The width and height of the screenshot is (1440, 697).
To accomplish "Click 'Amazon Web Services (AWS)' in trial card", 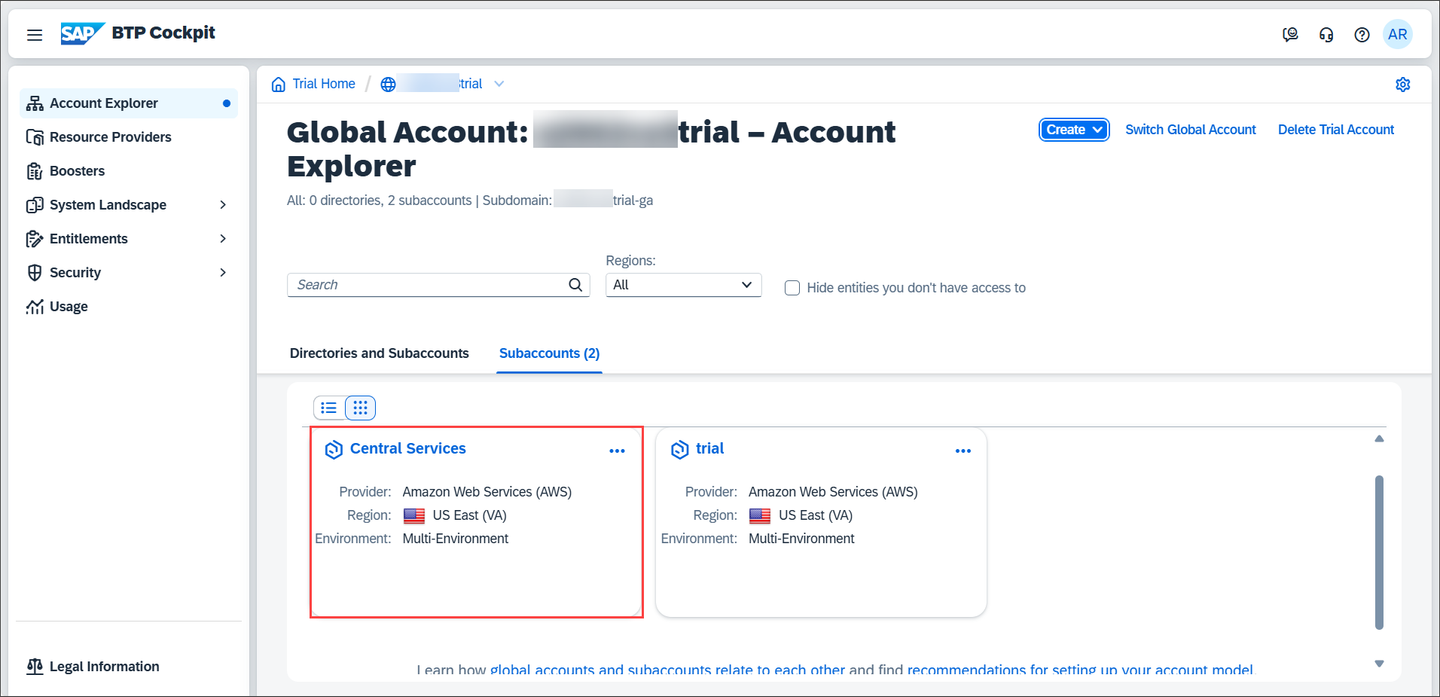I will pyautogui.click(x=833, y=492).
